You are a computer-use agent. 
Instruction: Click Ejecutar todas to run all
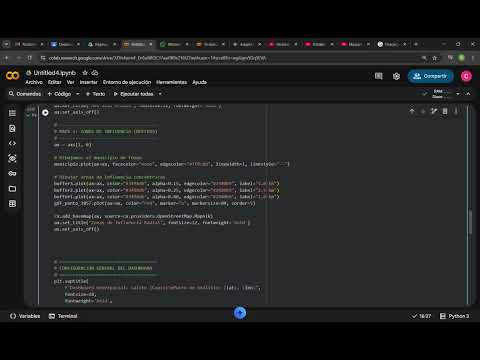pyautogui.click(x=133, y=94)
